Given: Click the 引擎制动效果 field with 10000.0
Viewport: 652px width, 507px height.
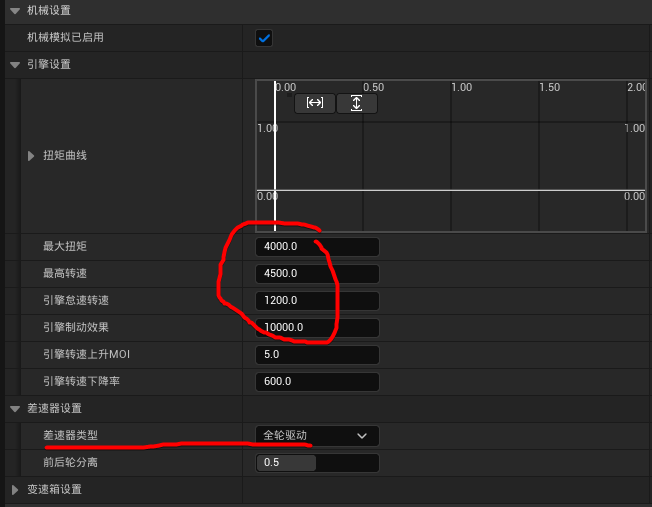Looking at the screenshot, I should tap(317, 328).
